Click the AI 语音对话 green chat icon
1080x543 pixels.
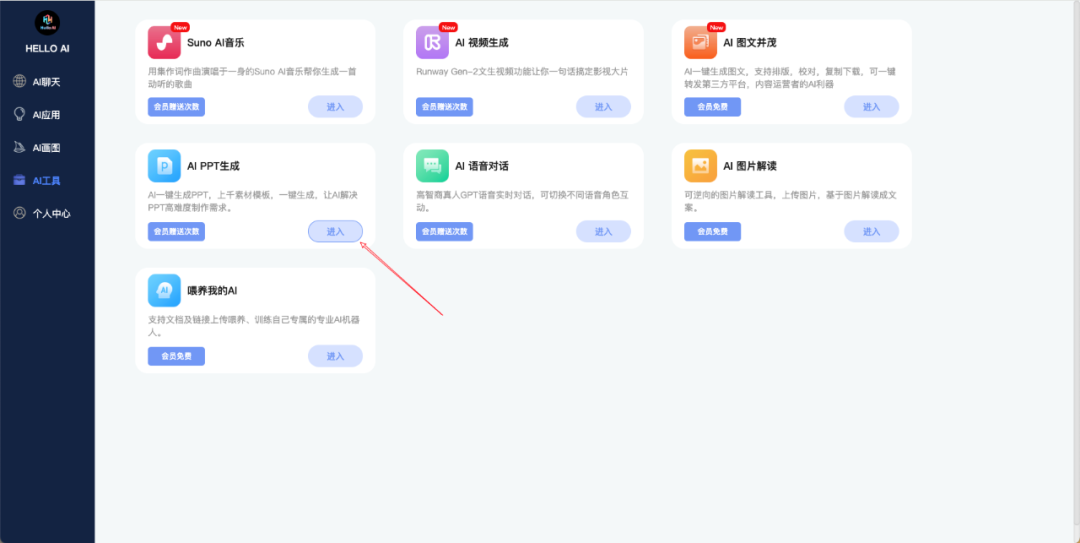click(x=433, y=166)
